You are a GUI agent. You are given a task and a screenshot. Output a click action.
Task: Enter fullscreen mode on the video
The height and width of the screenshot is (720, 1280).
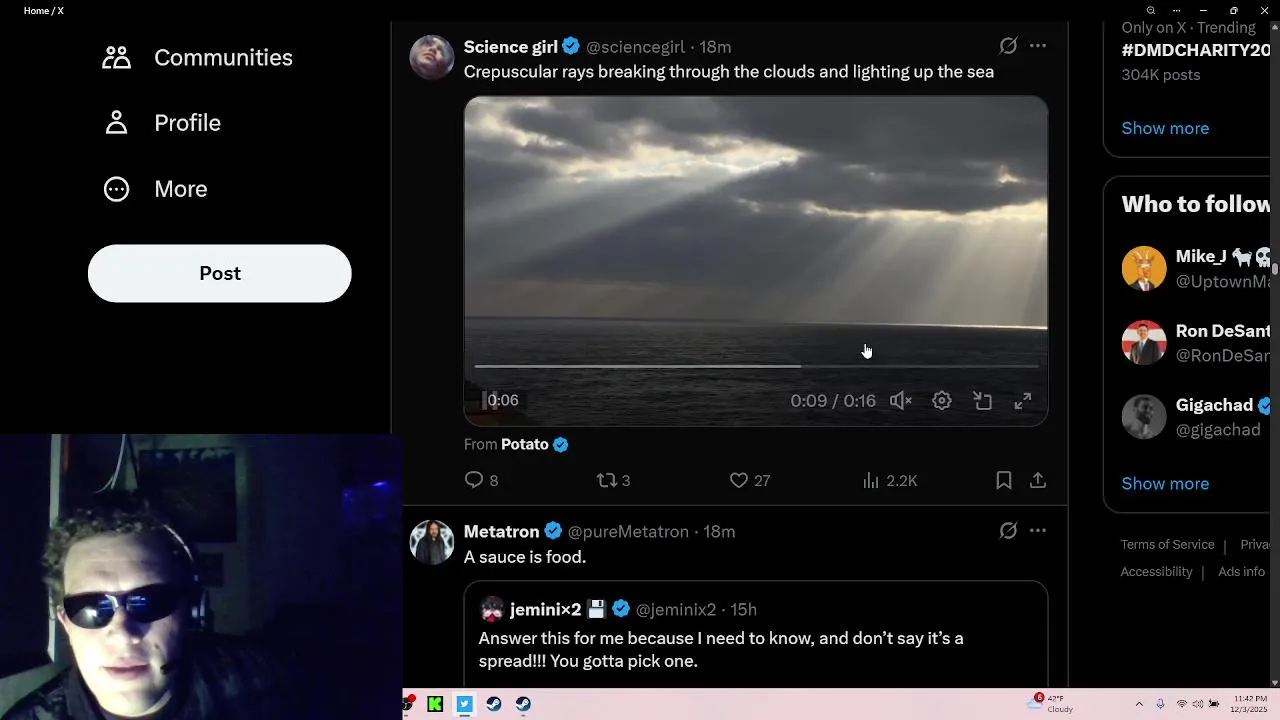1023,401
